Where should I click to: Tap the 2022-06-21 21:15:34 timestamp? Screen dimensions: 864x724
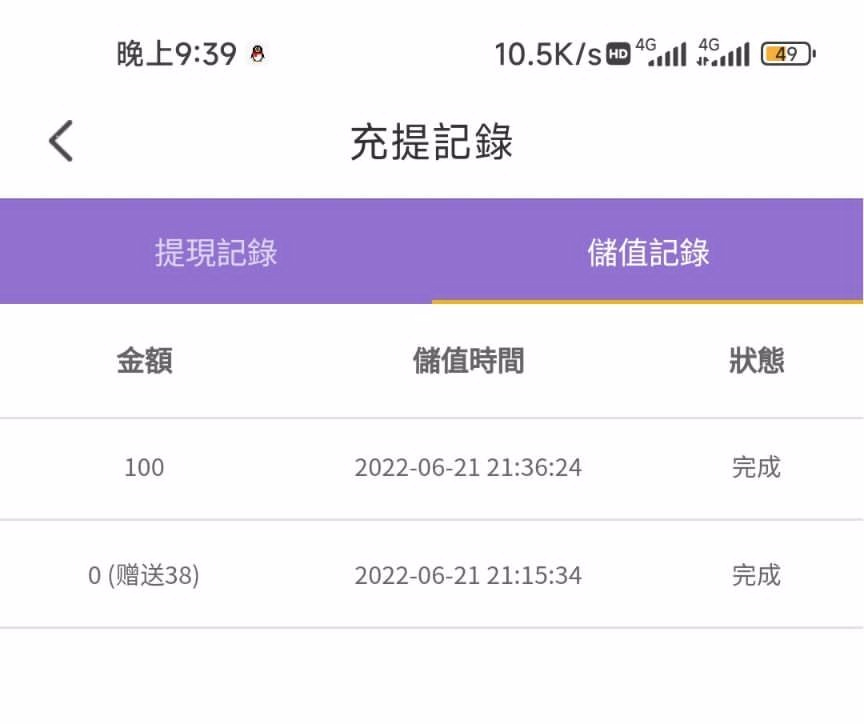click(x=468, y=575)
